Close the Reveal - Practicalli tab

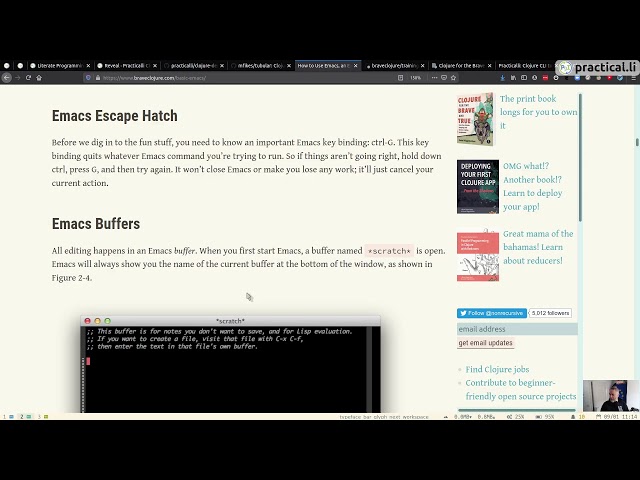155,66
